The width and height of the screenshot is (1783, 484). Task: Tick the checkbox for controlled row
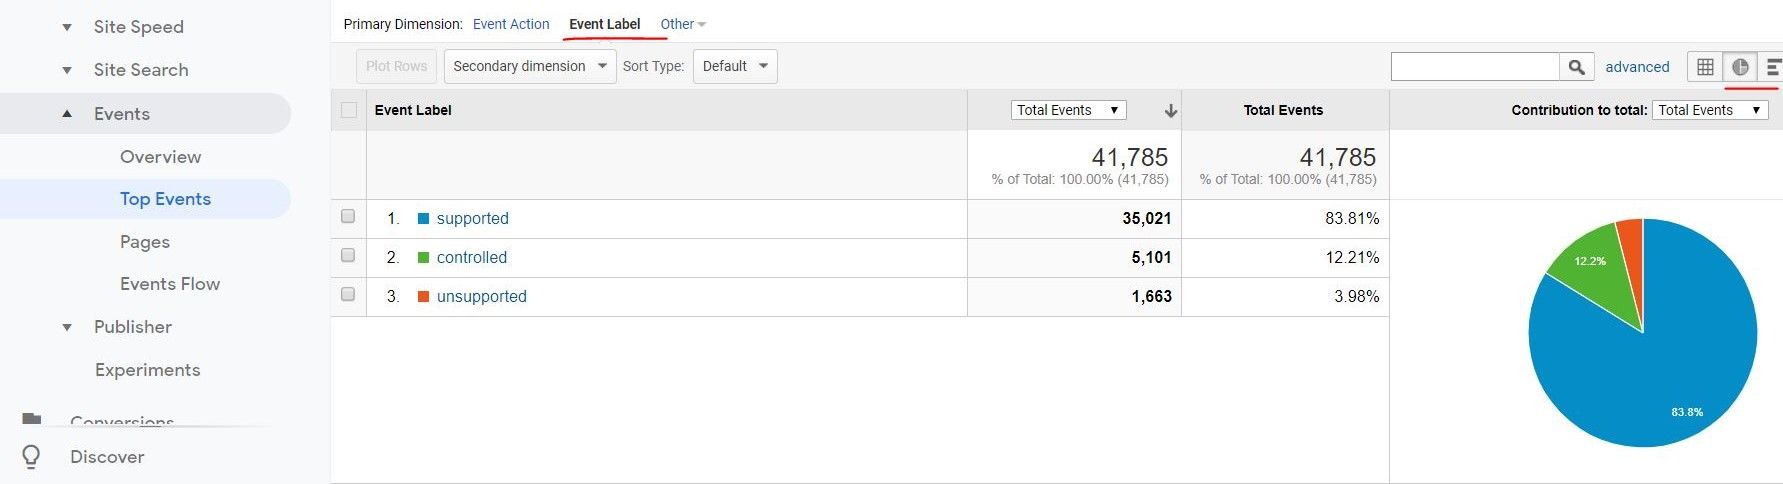tap(348, 255)
